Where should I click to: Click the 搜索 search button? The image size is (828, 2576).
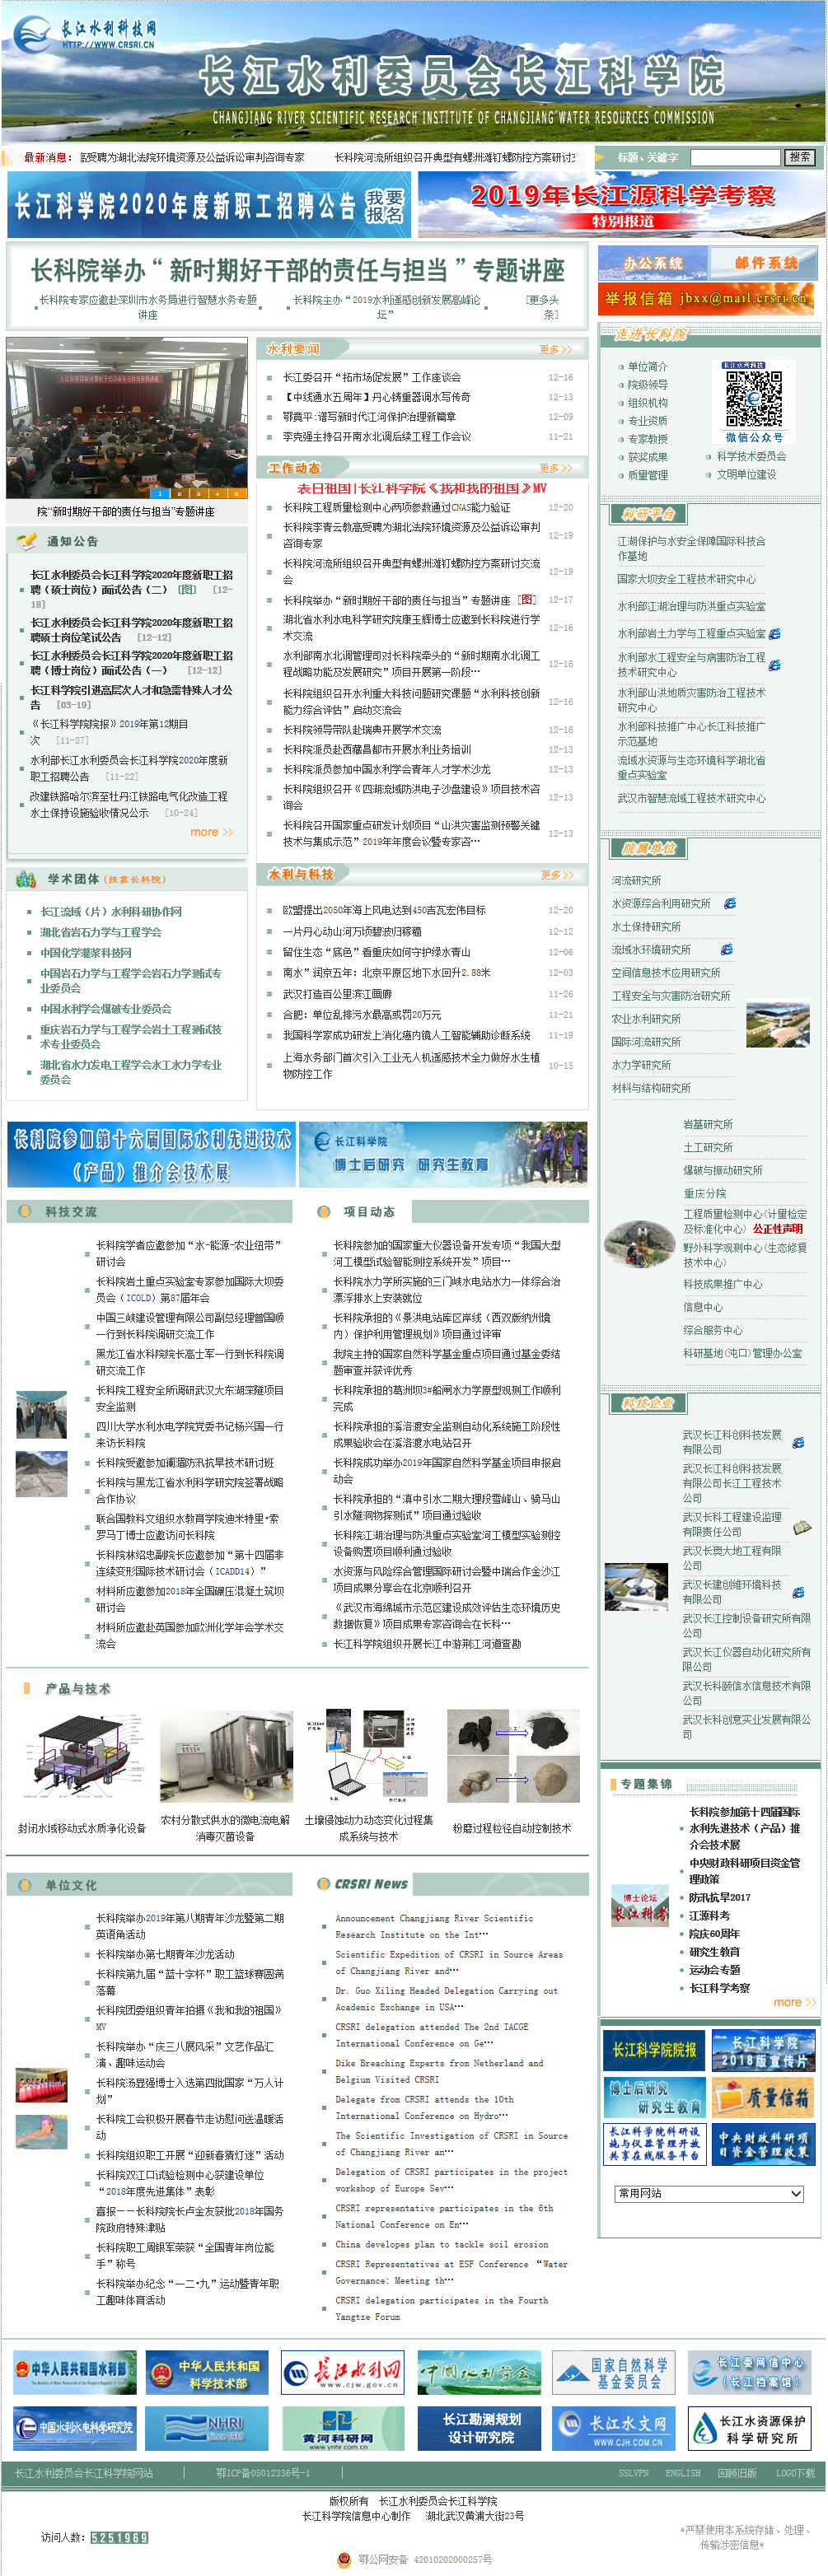point(799,157)
